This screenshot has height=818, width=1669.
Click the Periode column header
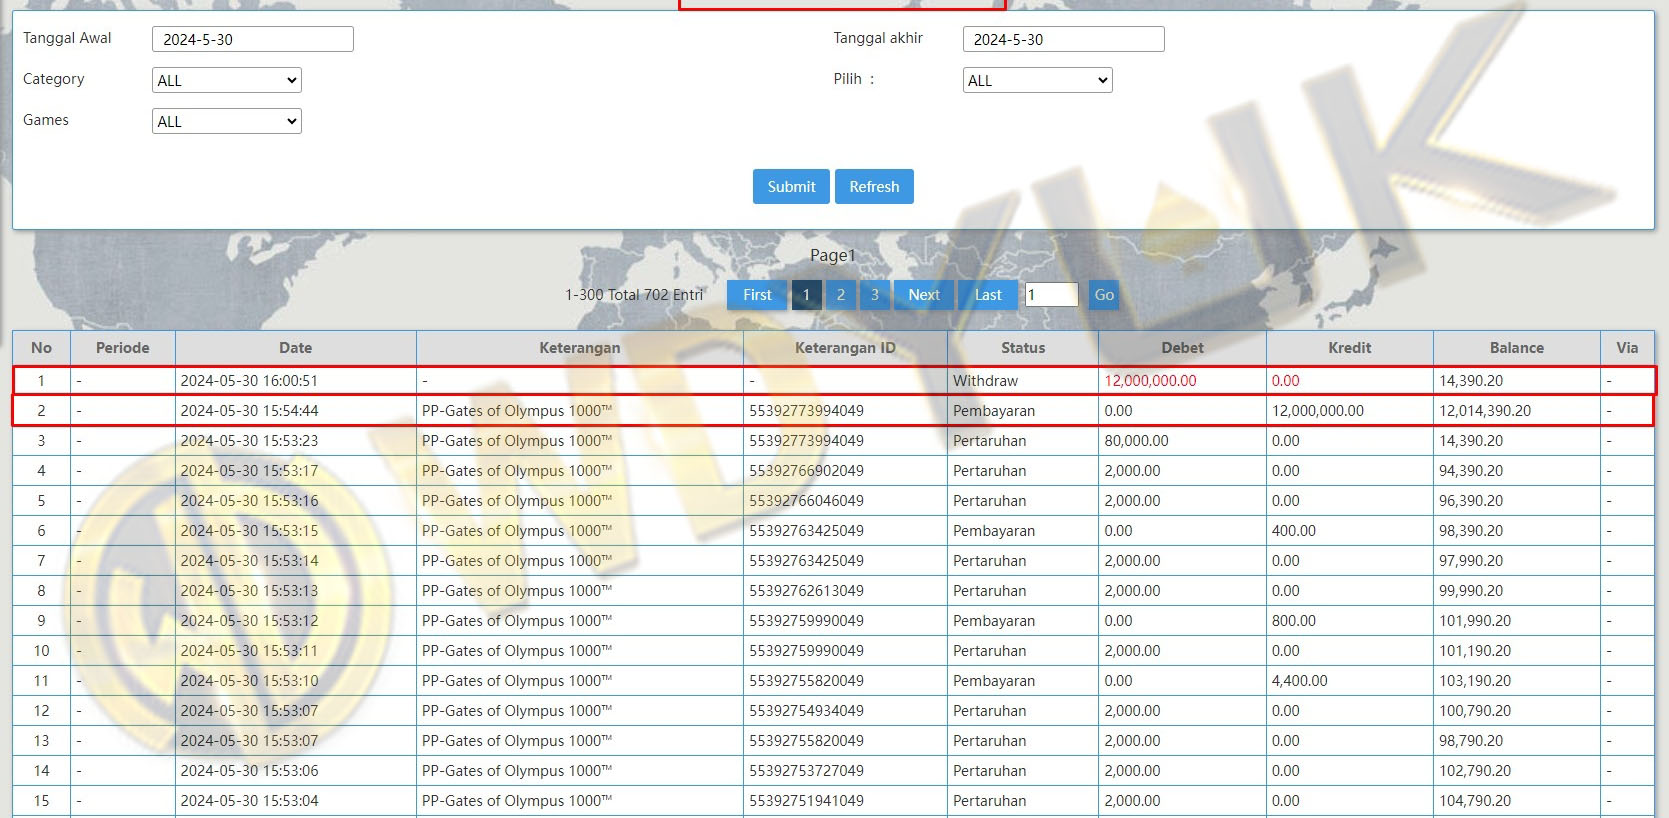[123, 348]
